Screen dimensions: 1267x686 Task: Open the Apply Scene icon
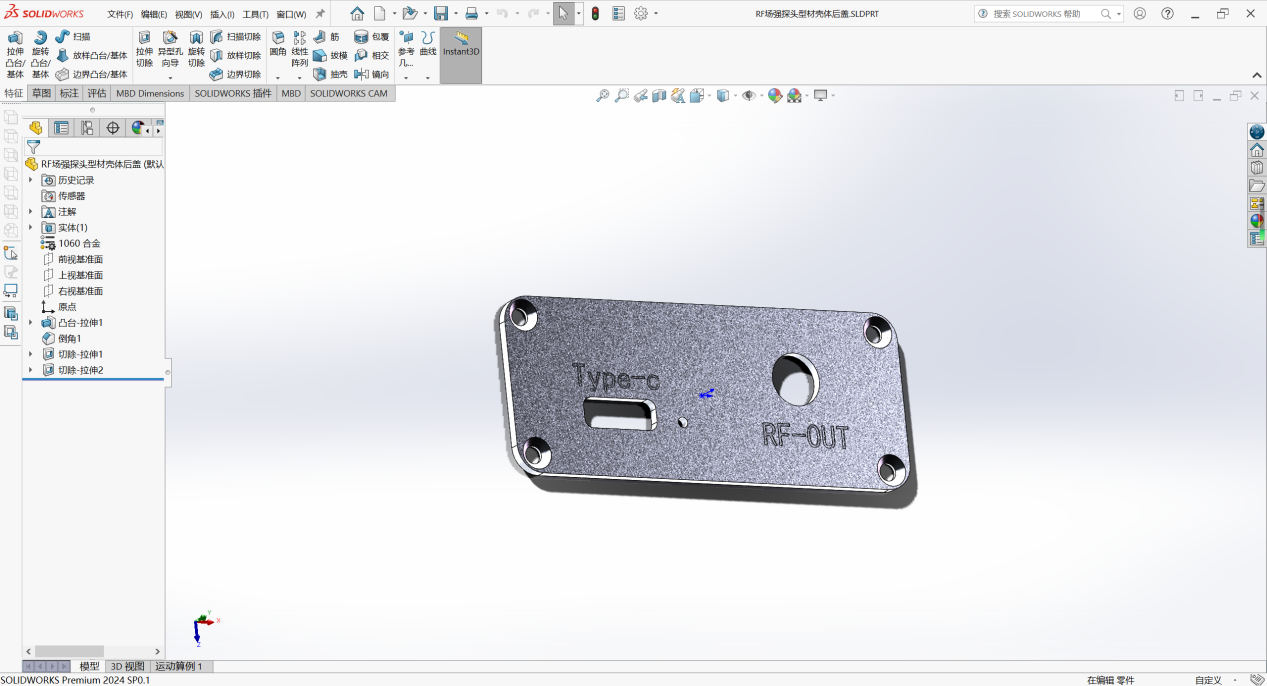click(794, 95)
